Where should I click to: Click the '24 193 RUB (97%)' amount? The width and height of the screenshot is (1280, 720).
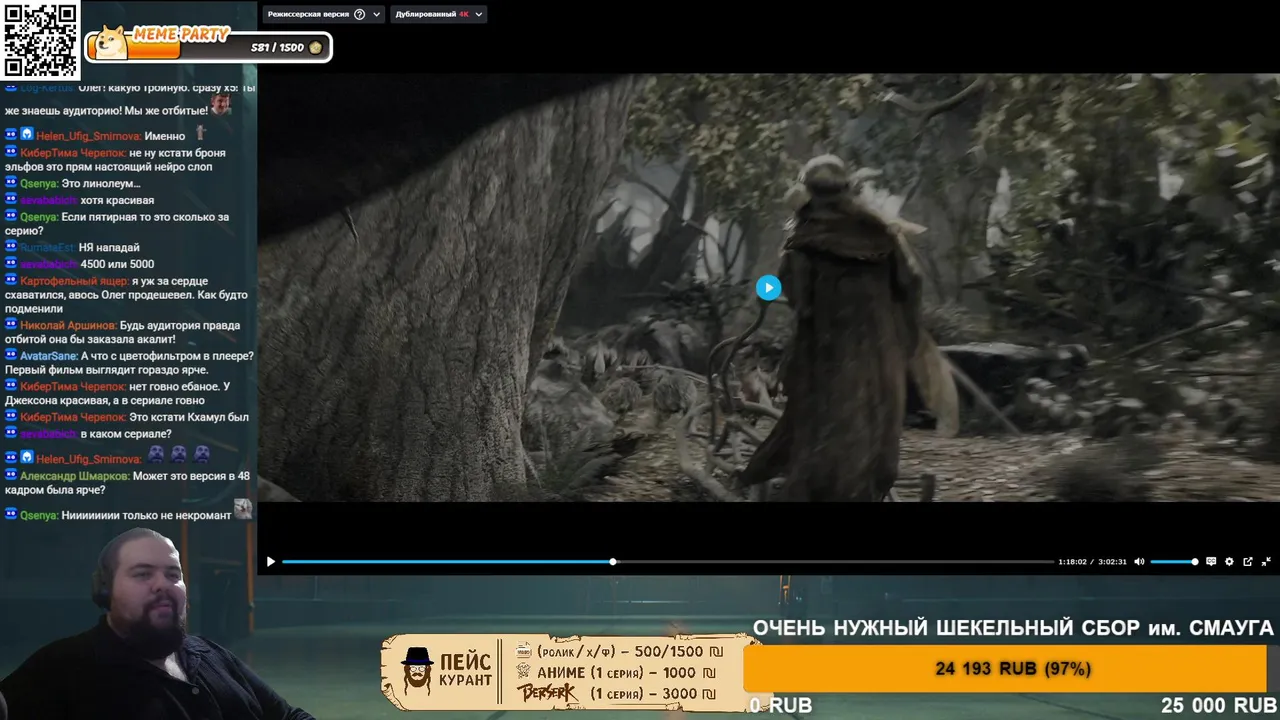point(1013,669)
